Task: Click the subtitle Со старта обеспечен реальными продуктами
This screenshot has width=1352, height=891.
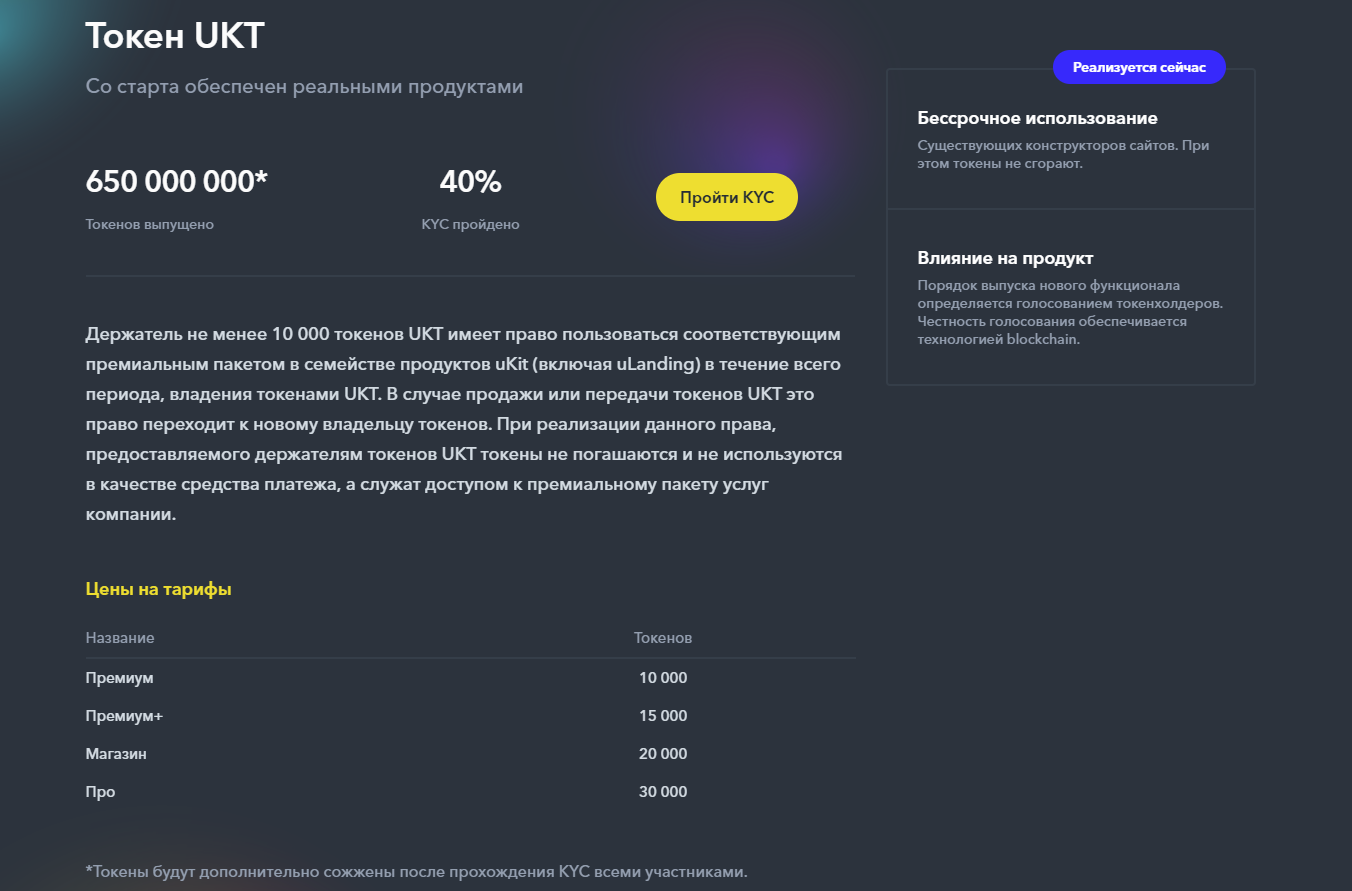Action: [x=304, y=87]
